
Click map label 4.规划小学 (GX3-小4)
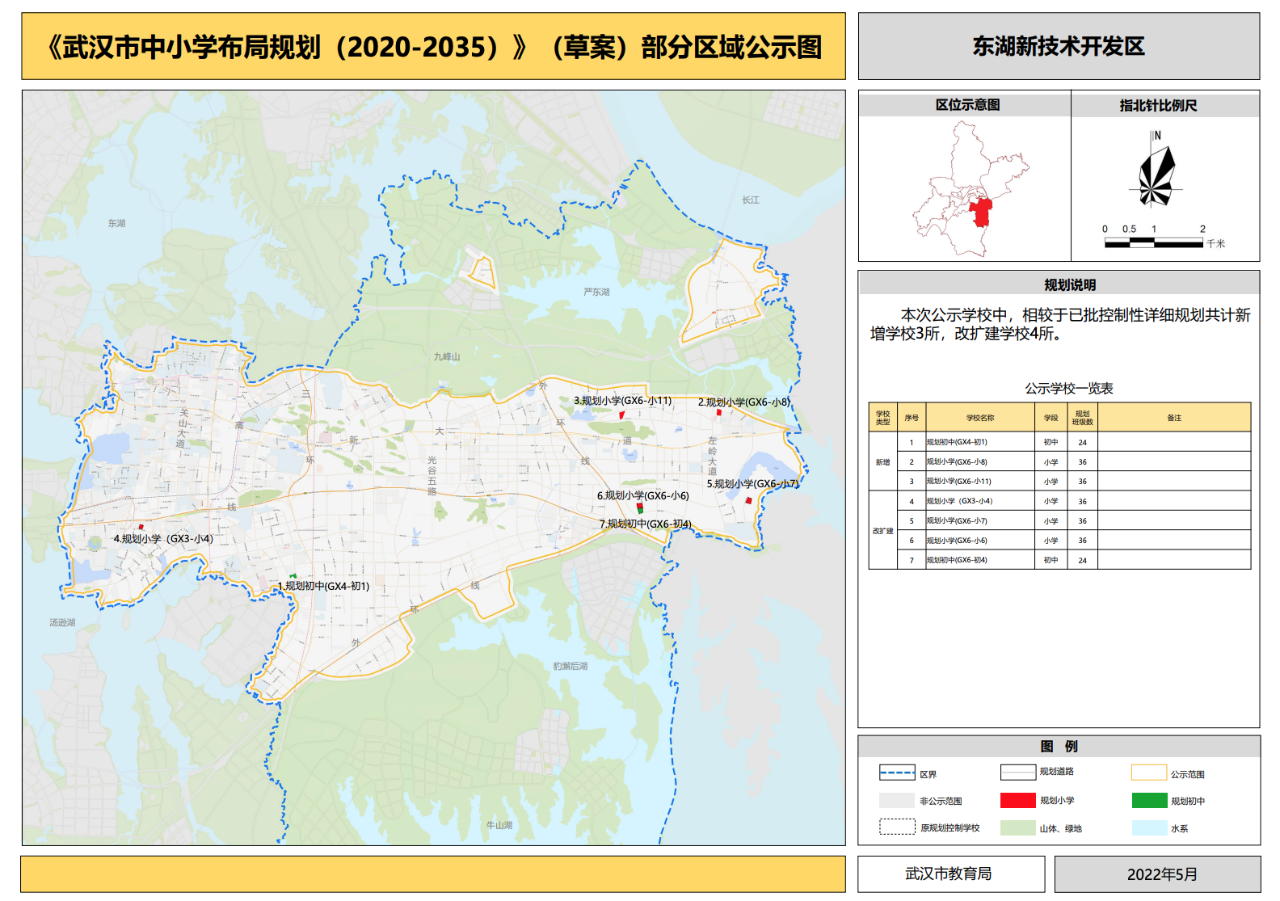(x=163, y=538)
